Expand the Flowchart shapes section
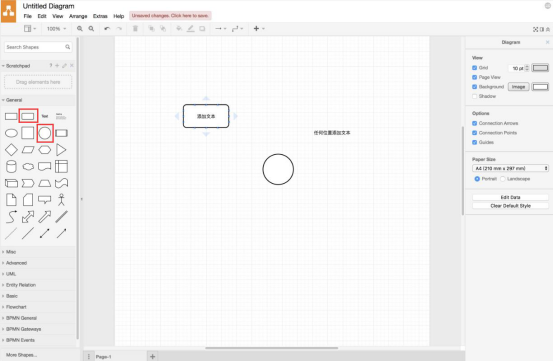 (x=16, y=307)
